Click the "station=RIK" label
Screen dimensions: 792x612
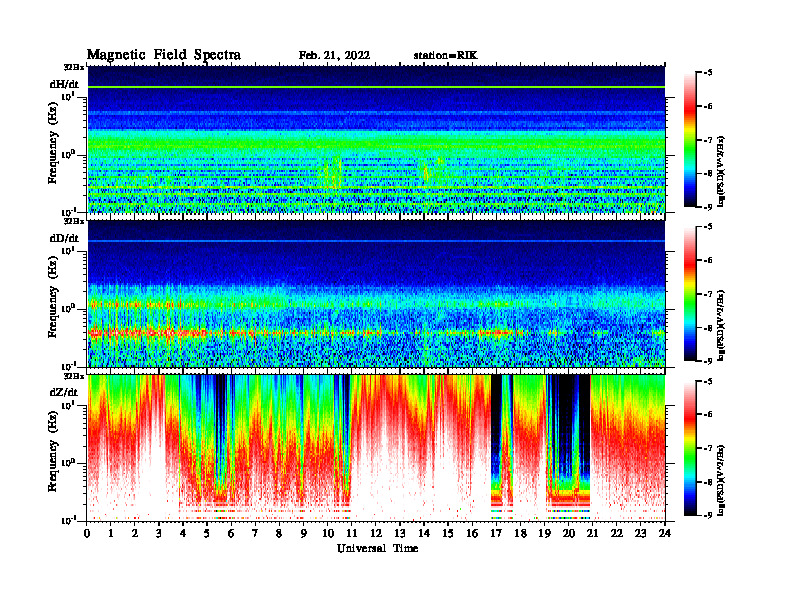(445, 56)
